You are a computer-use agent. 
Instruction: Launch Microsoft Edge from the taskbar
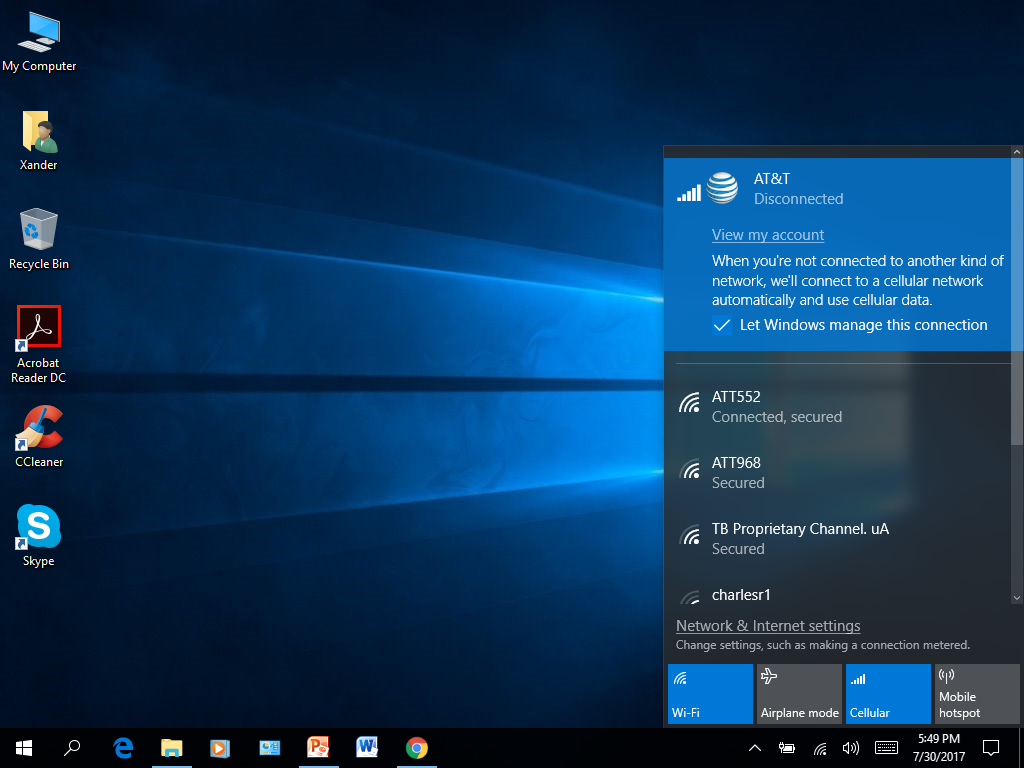point(123,748)
